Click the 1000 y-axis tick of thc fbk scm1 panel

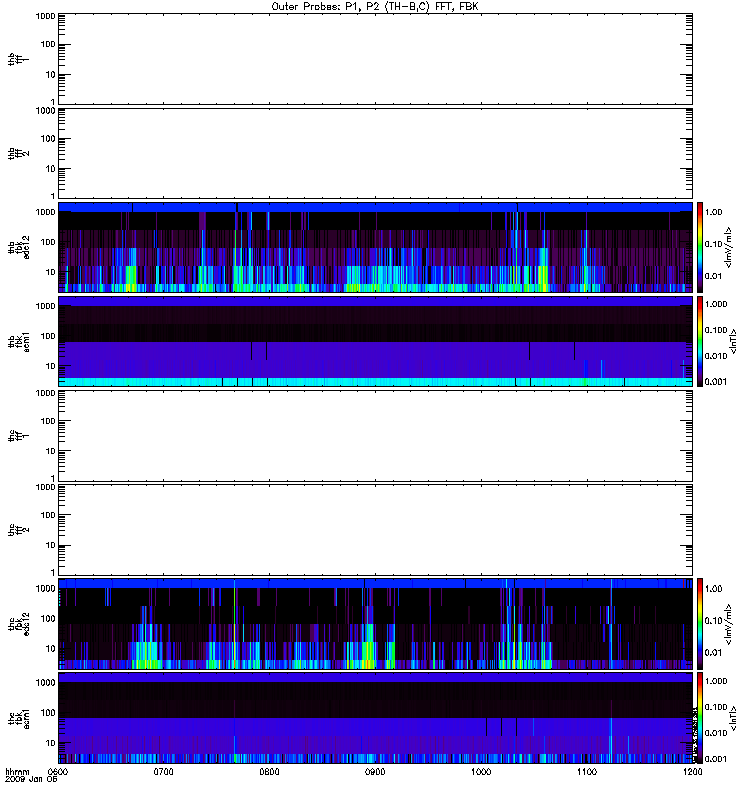45,683
